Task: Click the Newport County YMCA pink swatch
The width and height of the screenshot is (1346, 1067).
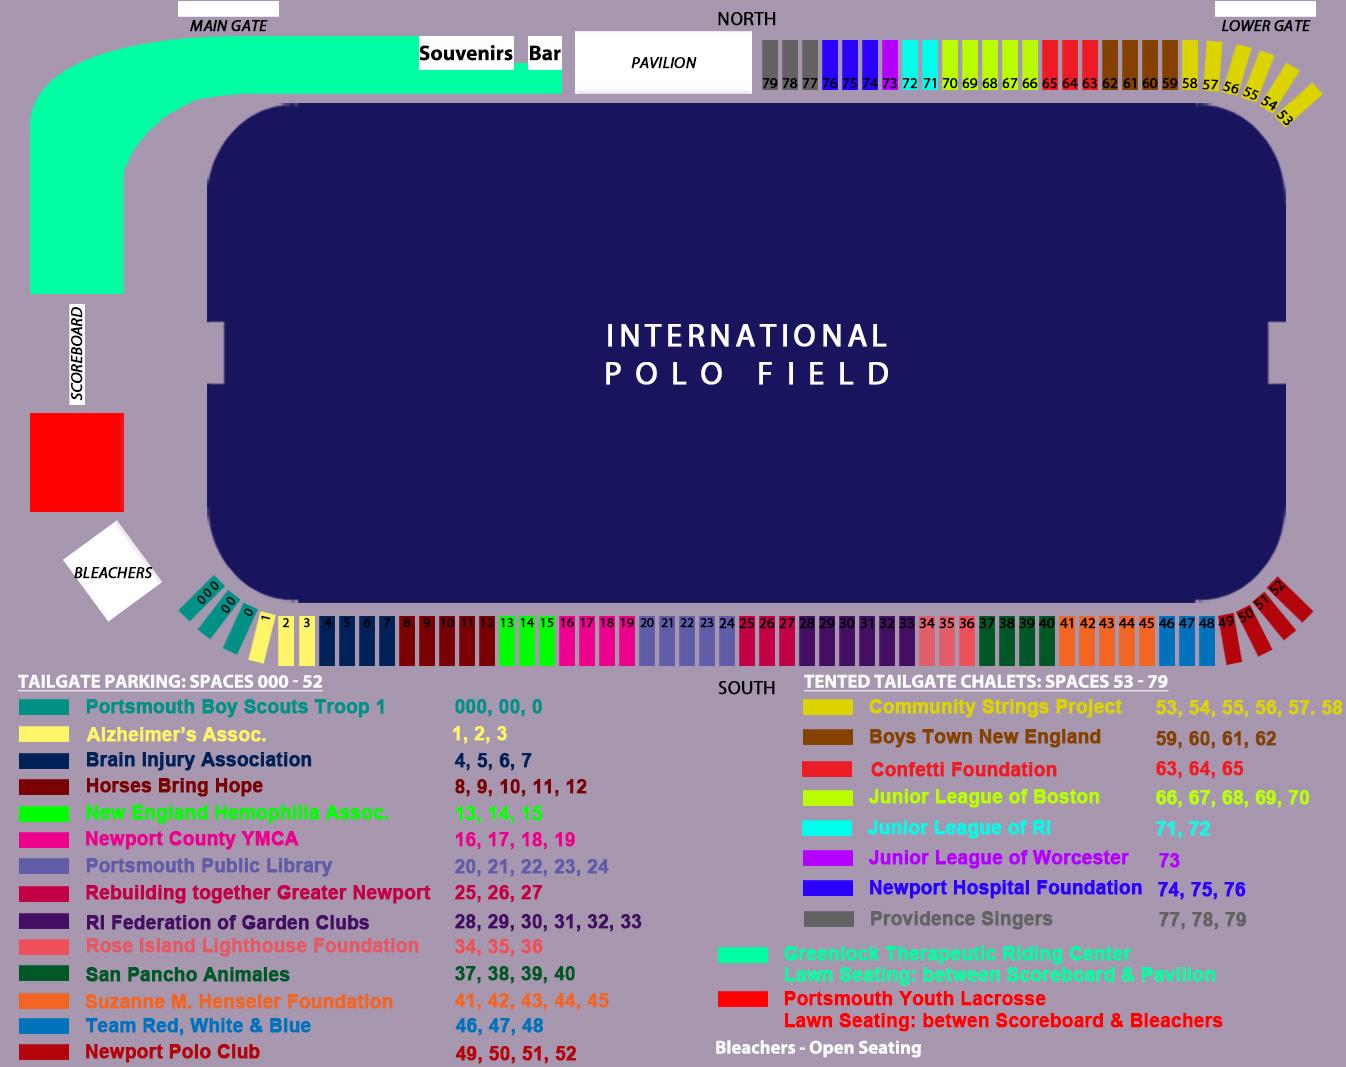Action: tap(44, 840)
